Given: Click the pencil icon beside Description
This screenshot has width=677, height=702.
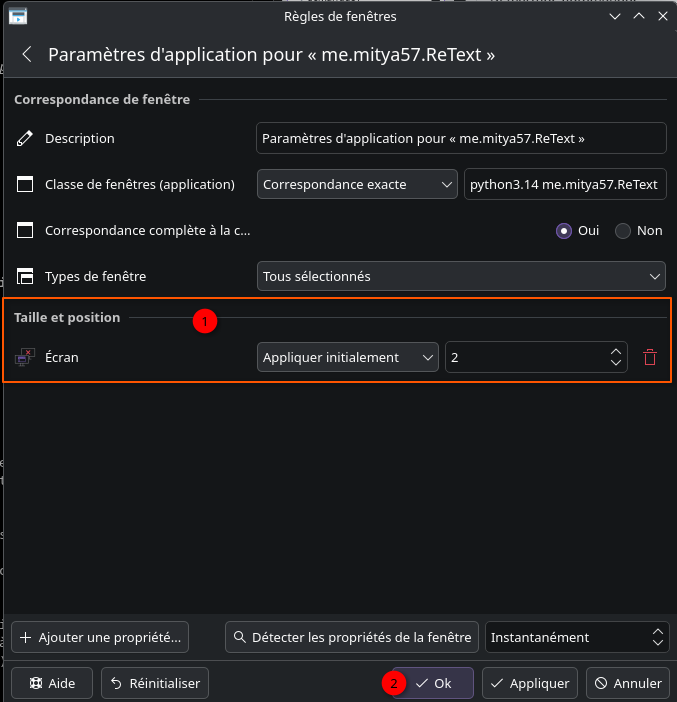Looking at the screenshot, I should point(25,138).
